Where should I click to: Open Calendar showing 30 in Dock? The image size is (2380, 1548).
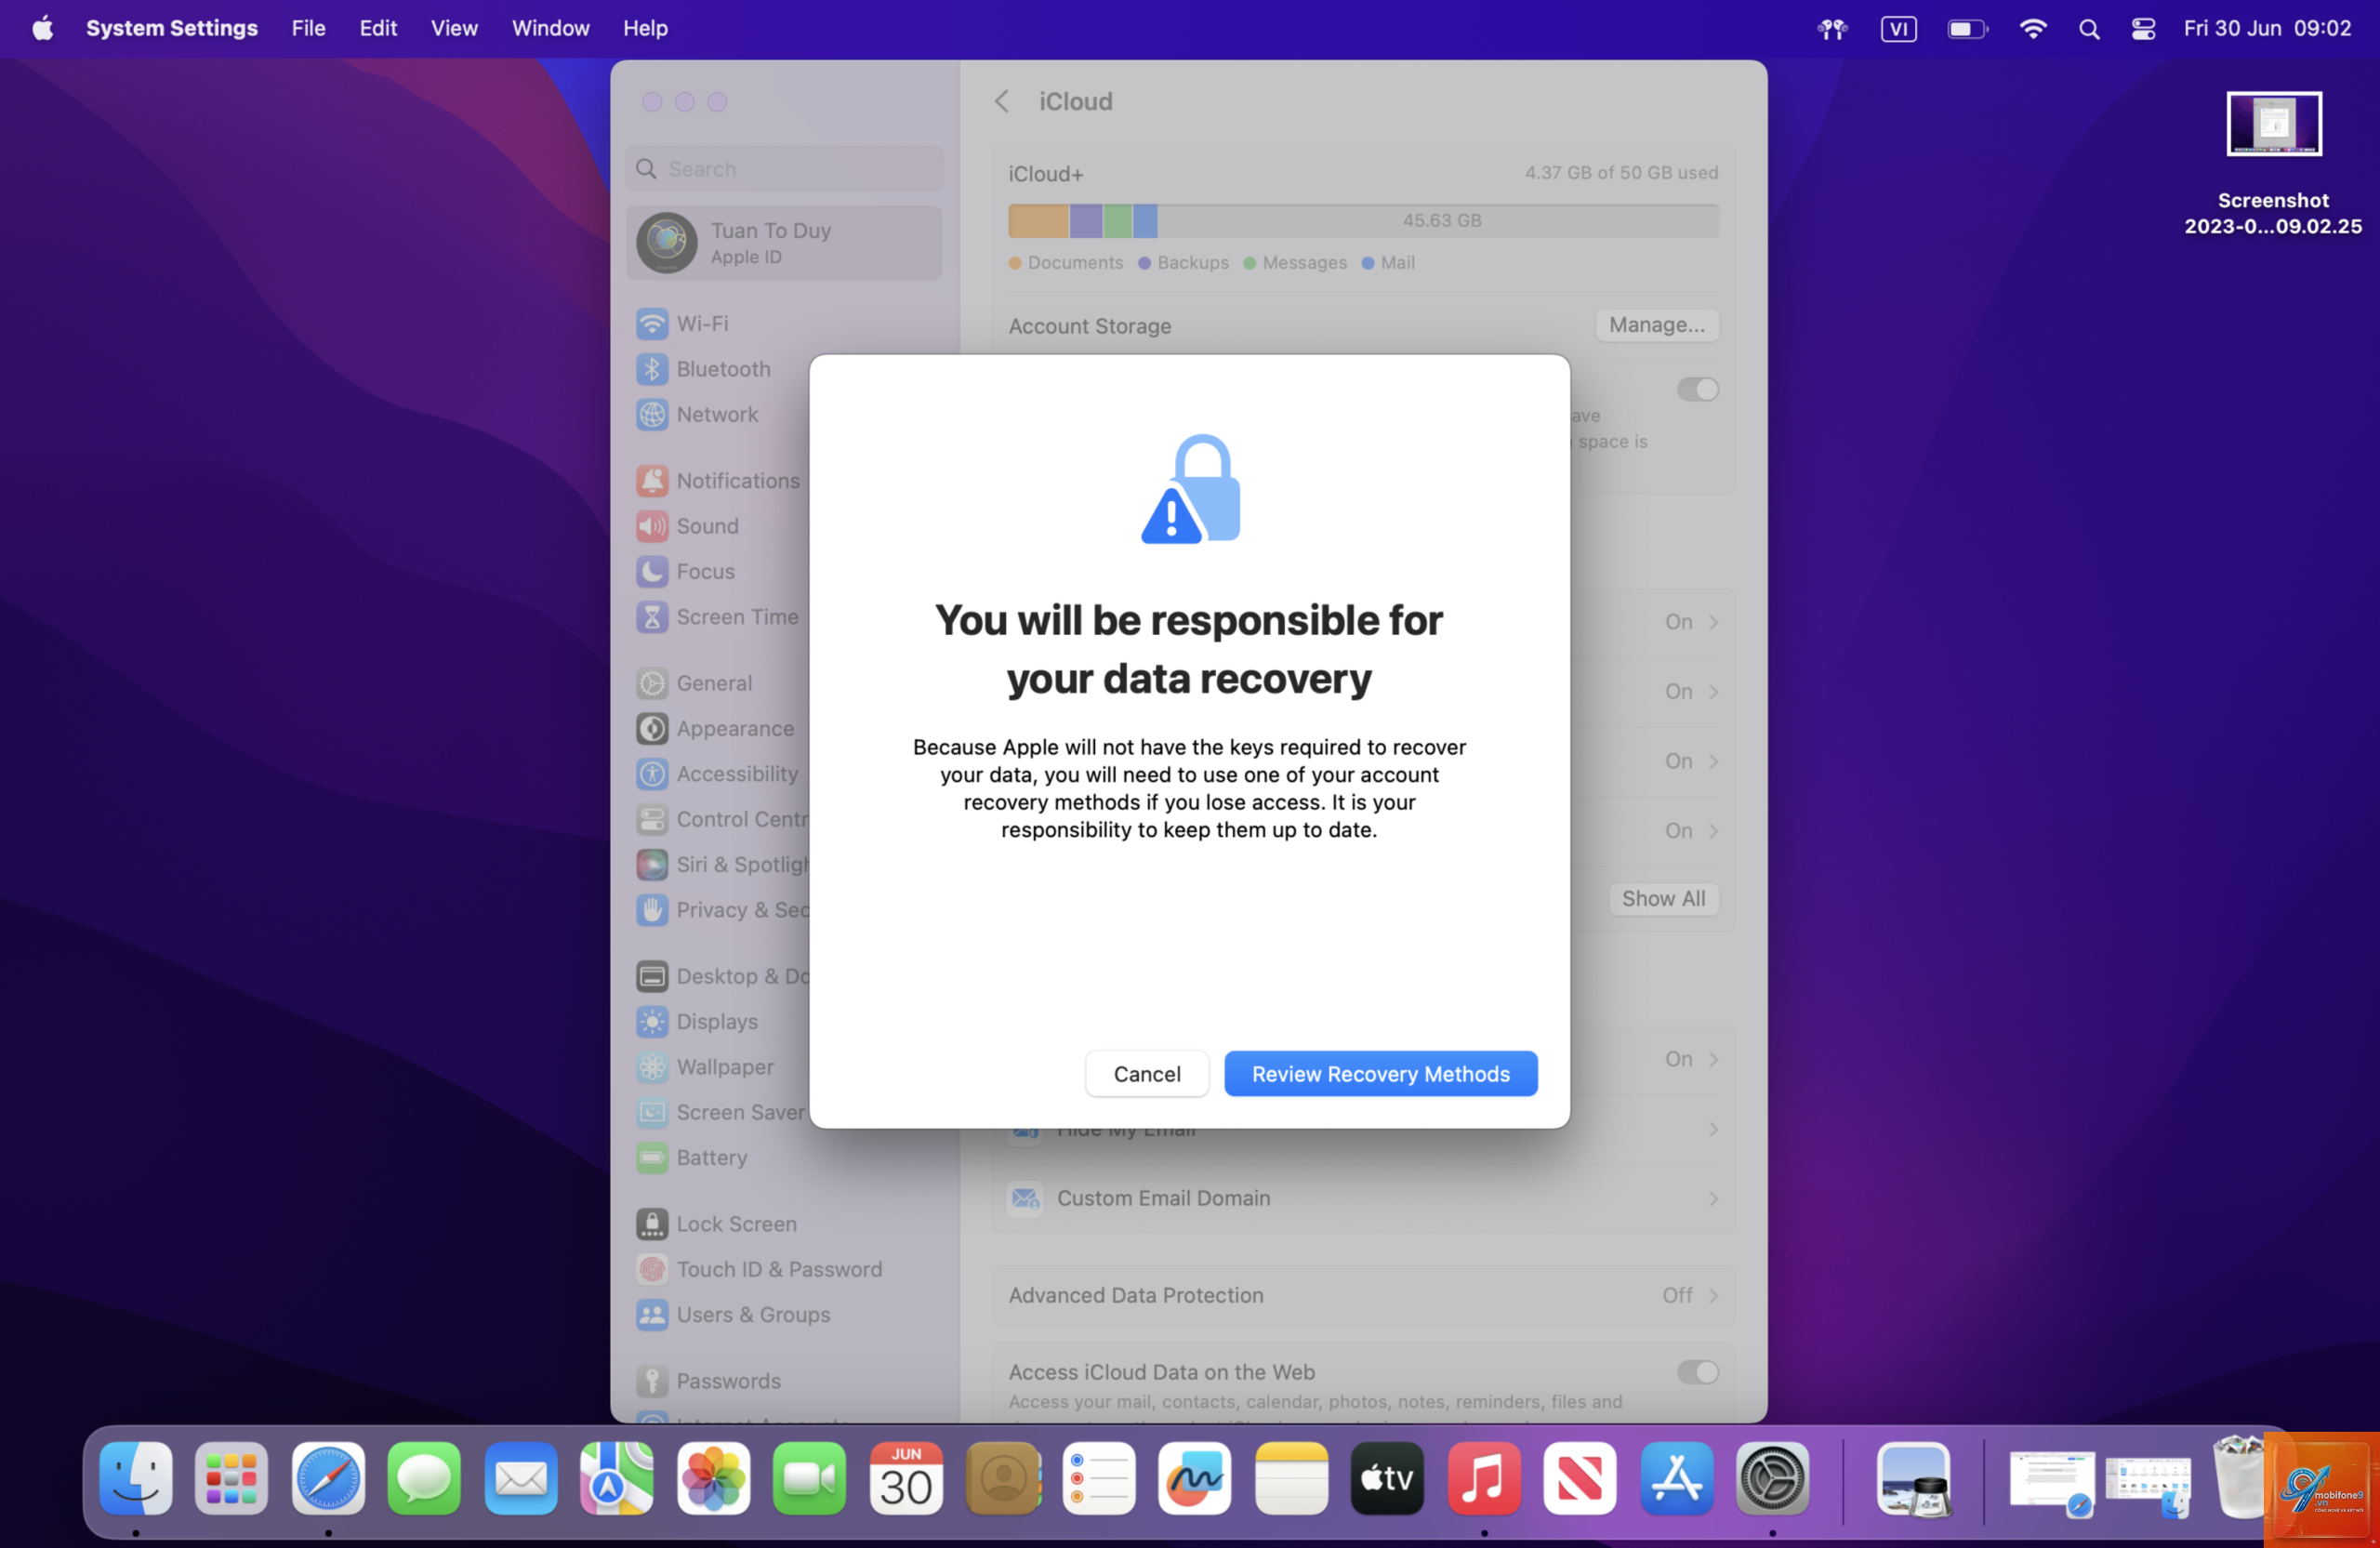pyautogui.click(x=906, y=1478)
